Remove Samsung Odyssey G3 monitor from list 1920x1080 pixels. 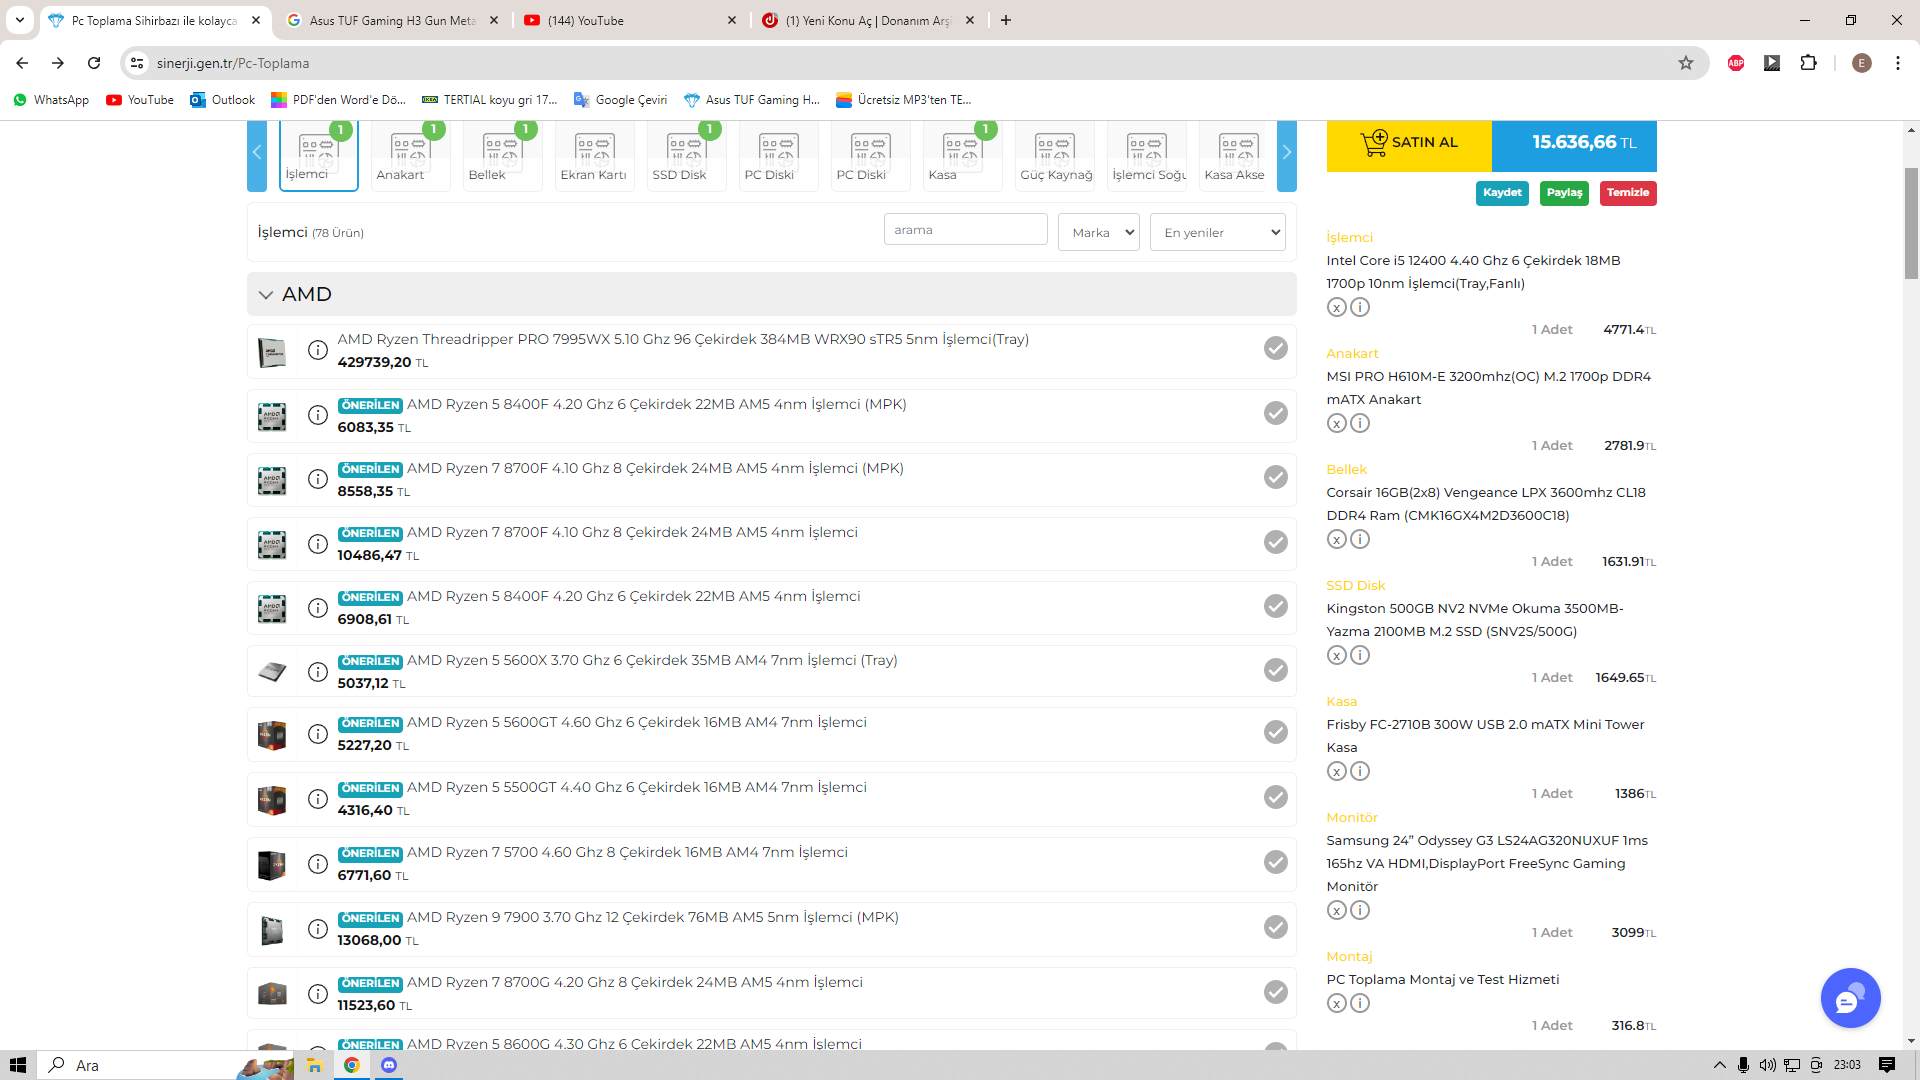[x=1337, y=910]
